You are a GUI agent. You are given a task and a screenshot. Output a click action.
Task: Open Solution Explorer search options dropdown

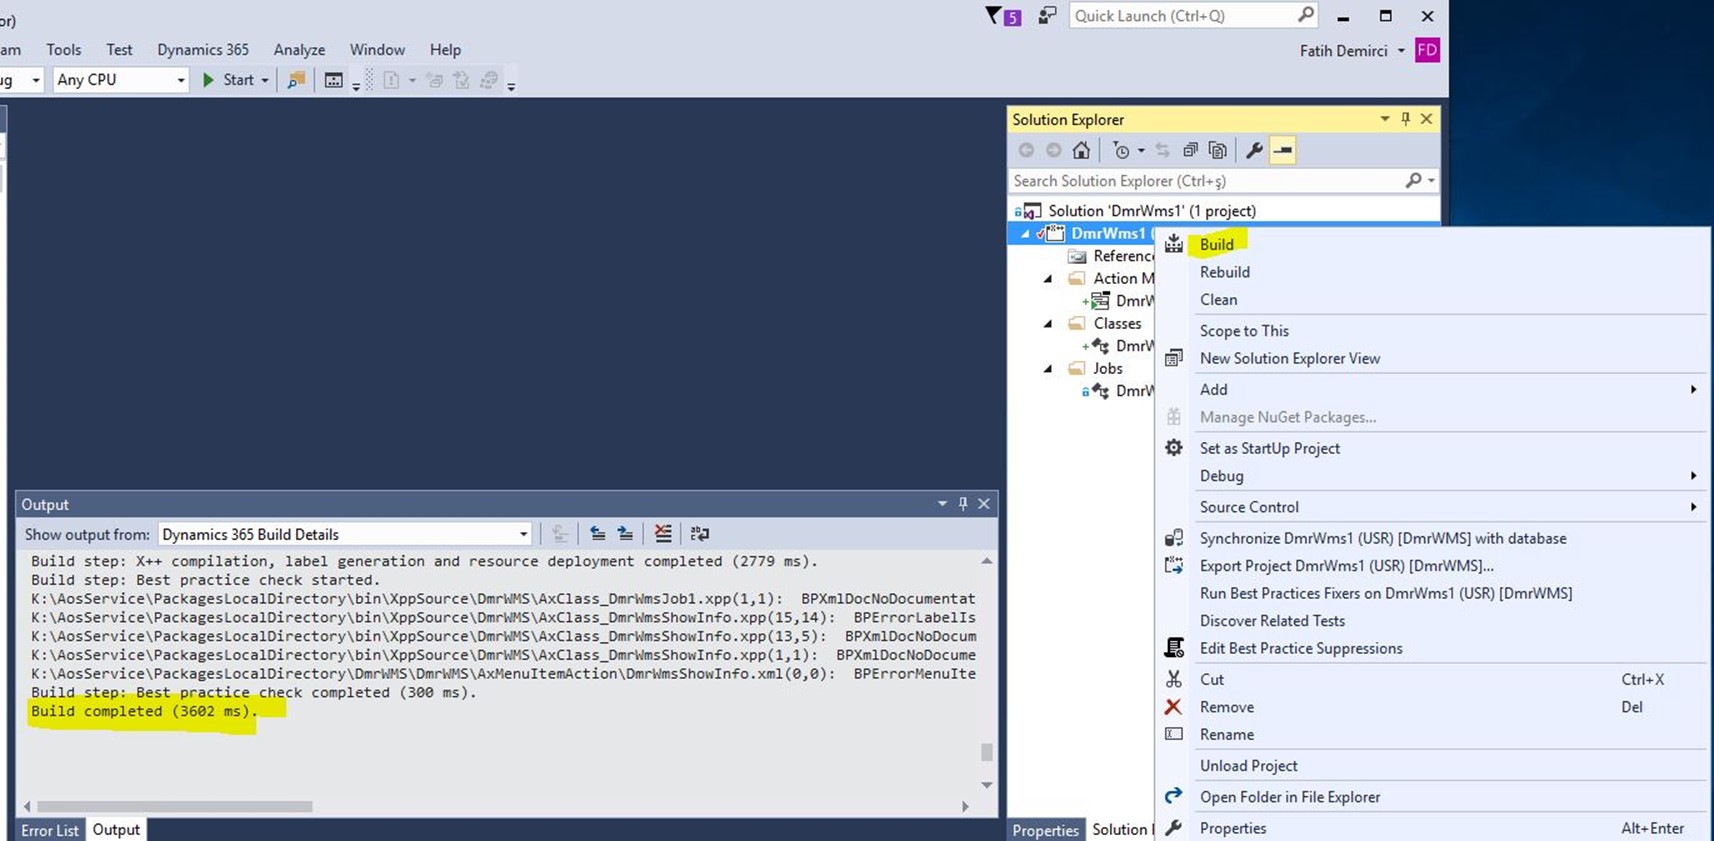coord(1432,181)
